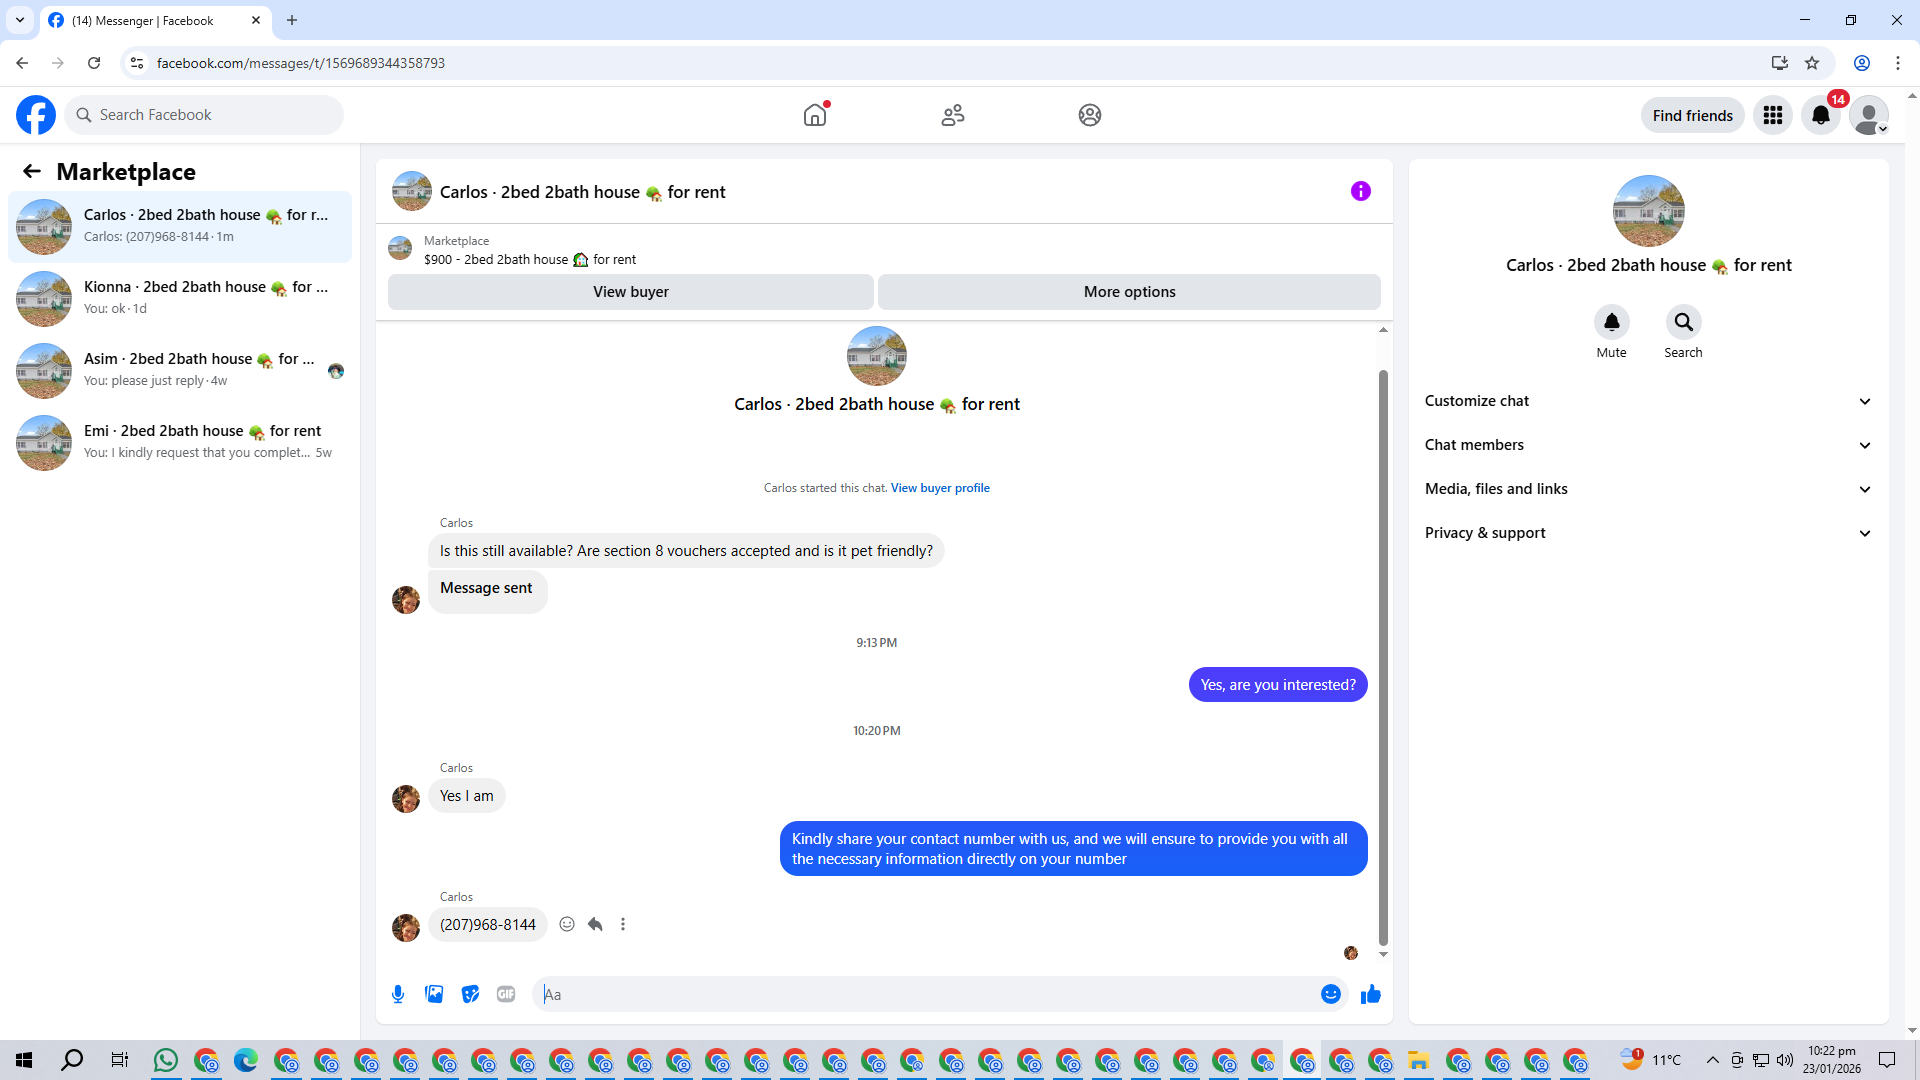
Task: Open WhatsApp from the taskbar
Action: [166, 1060]
